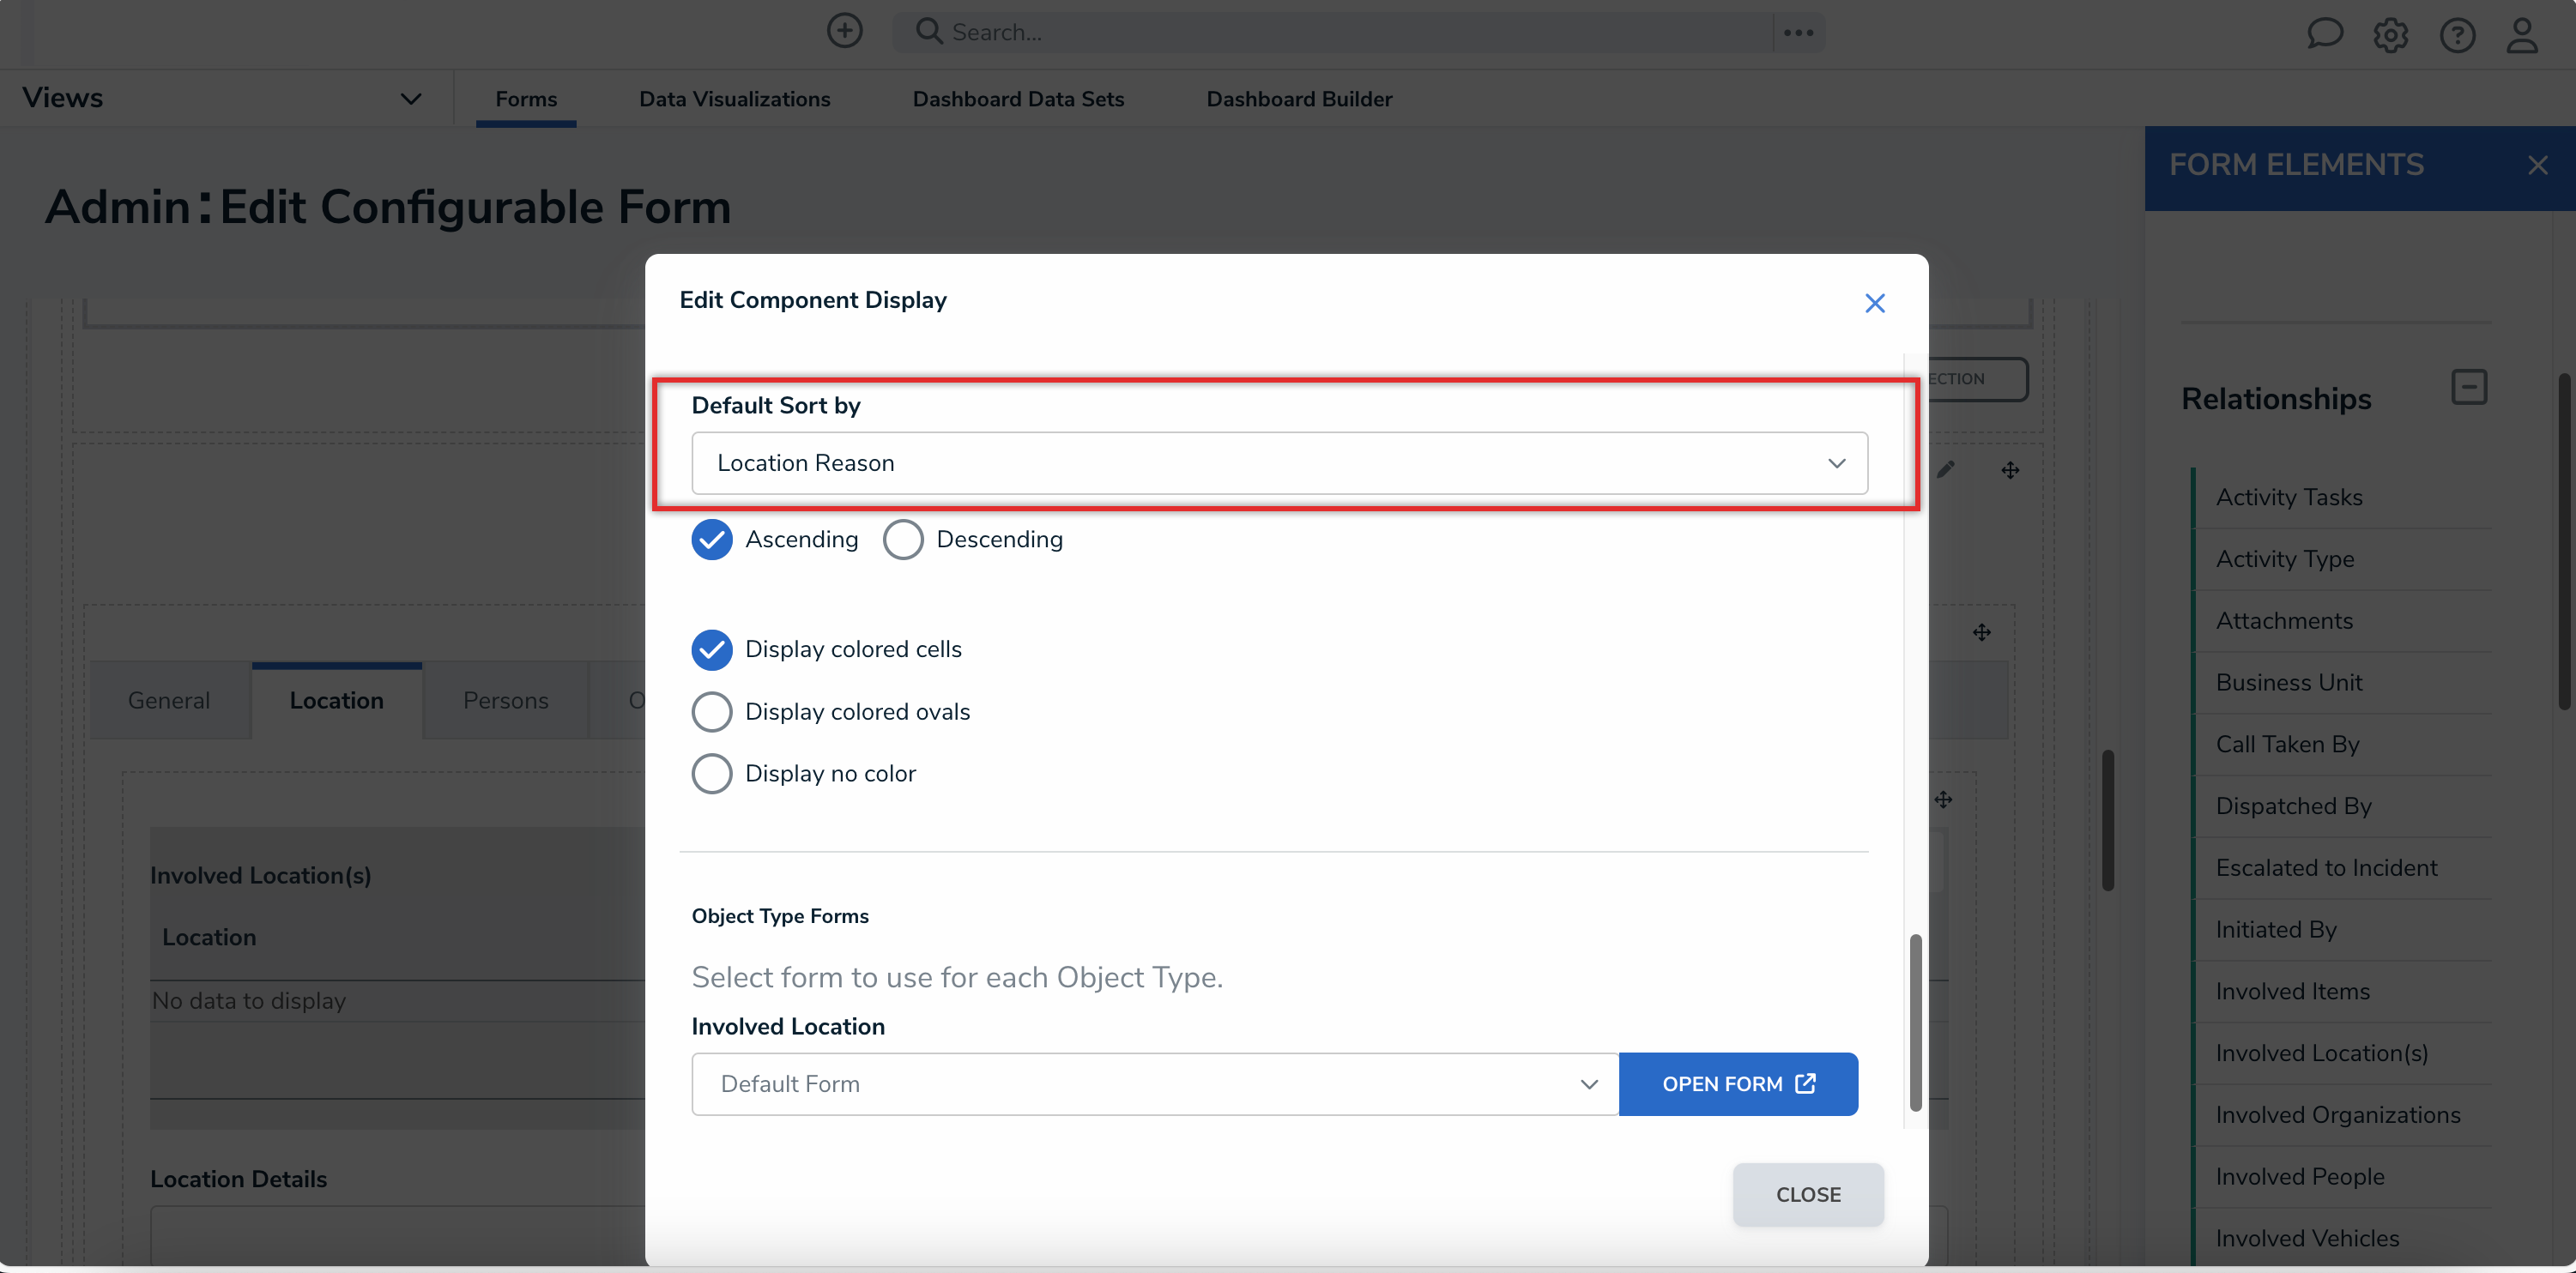Select the Descending sort radio button

902,540
